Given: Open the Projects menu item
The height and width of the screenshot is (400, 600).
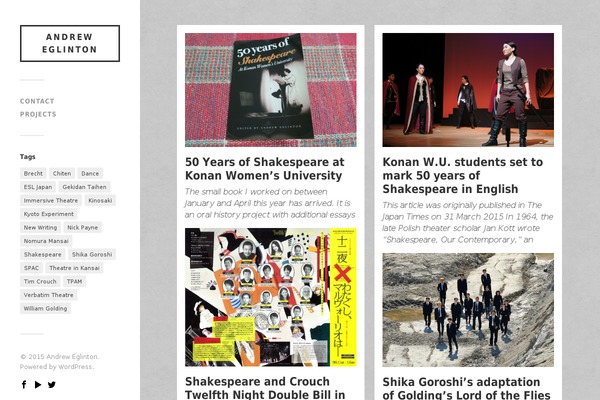Looking at the screenshot, I should (38, 114).
